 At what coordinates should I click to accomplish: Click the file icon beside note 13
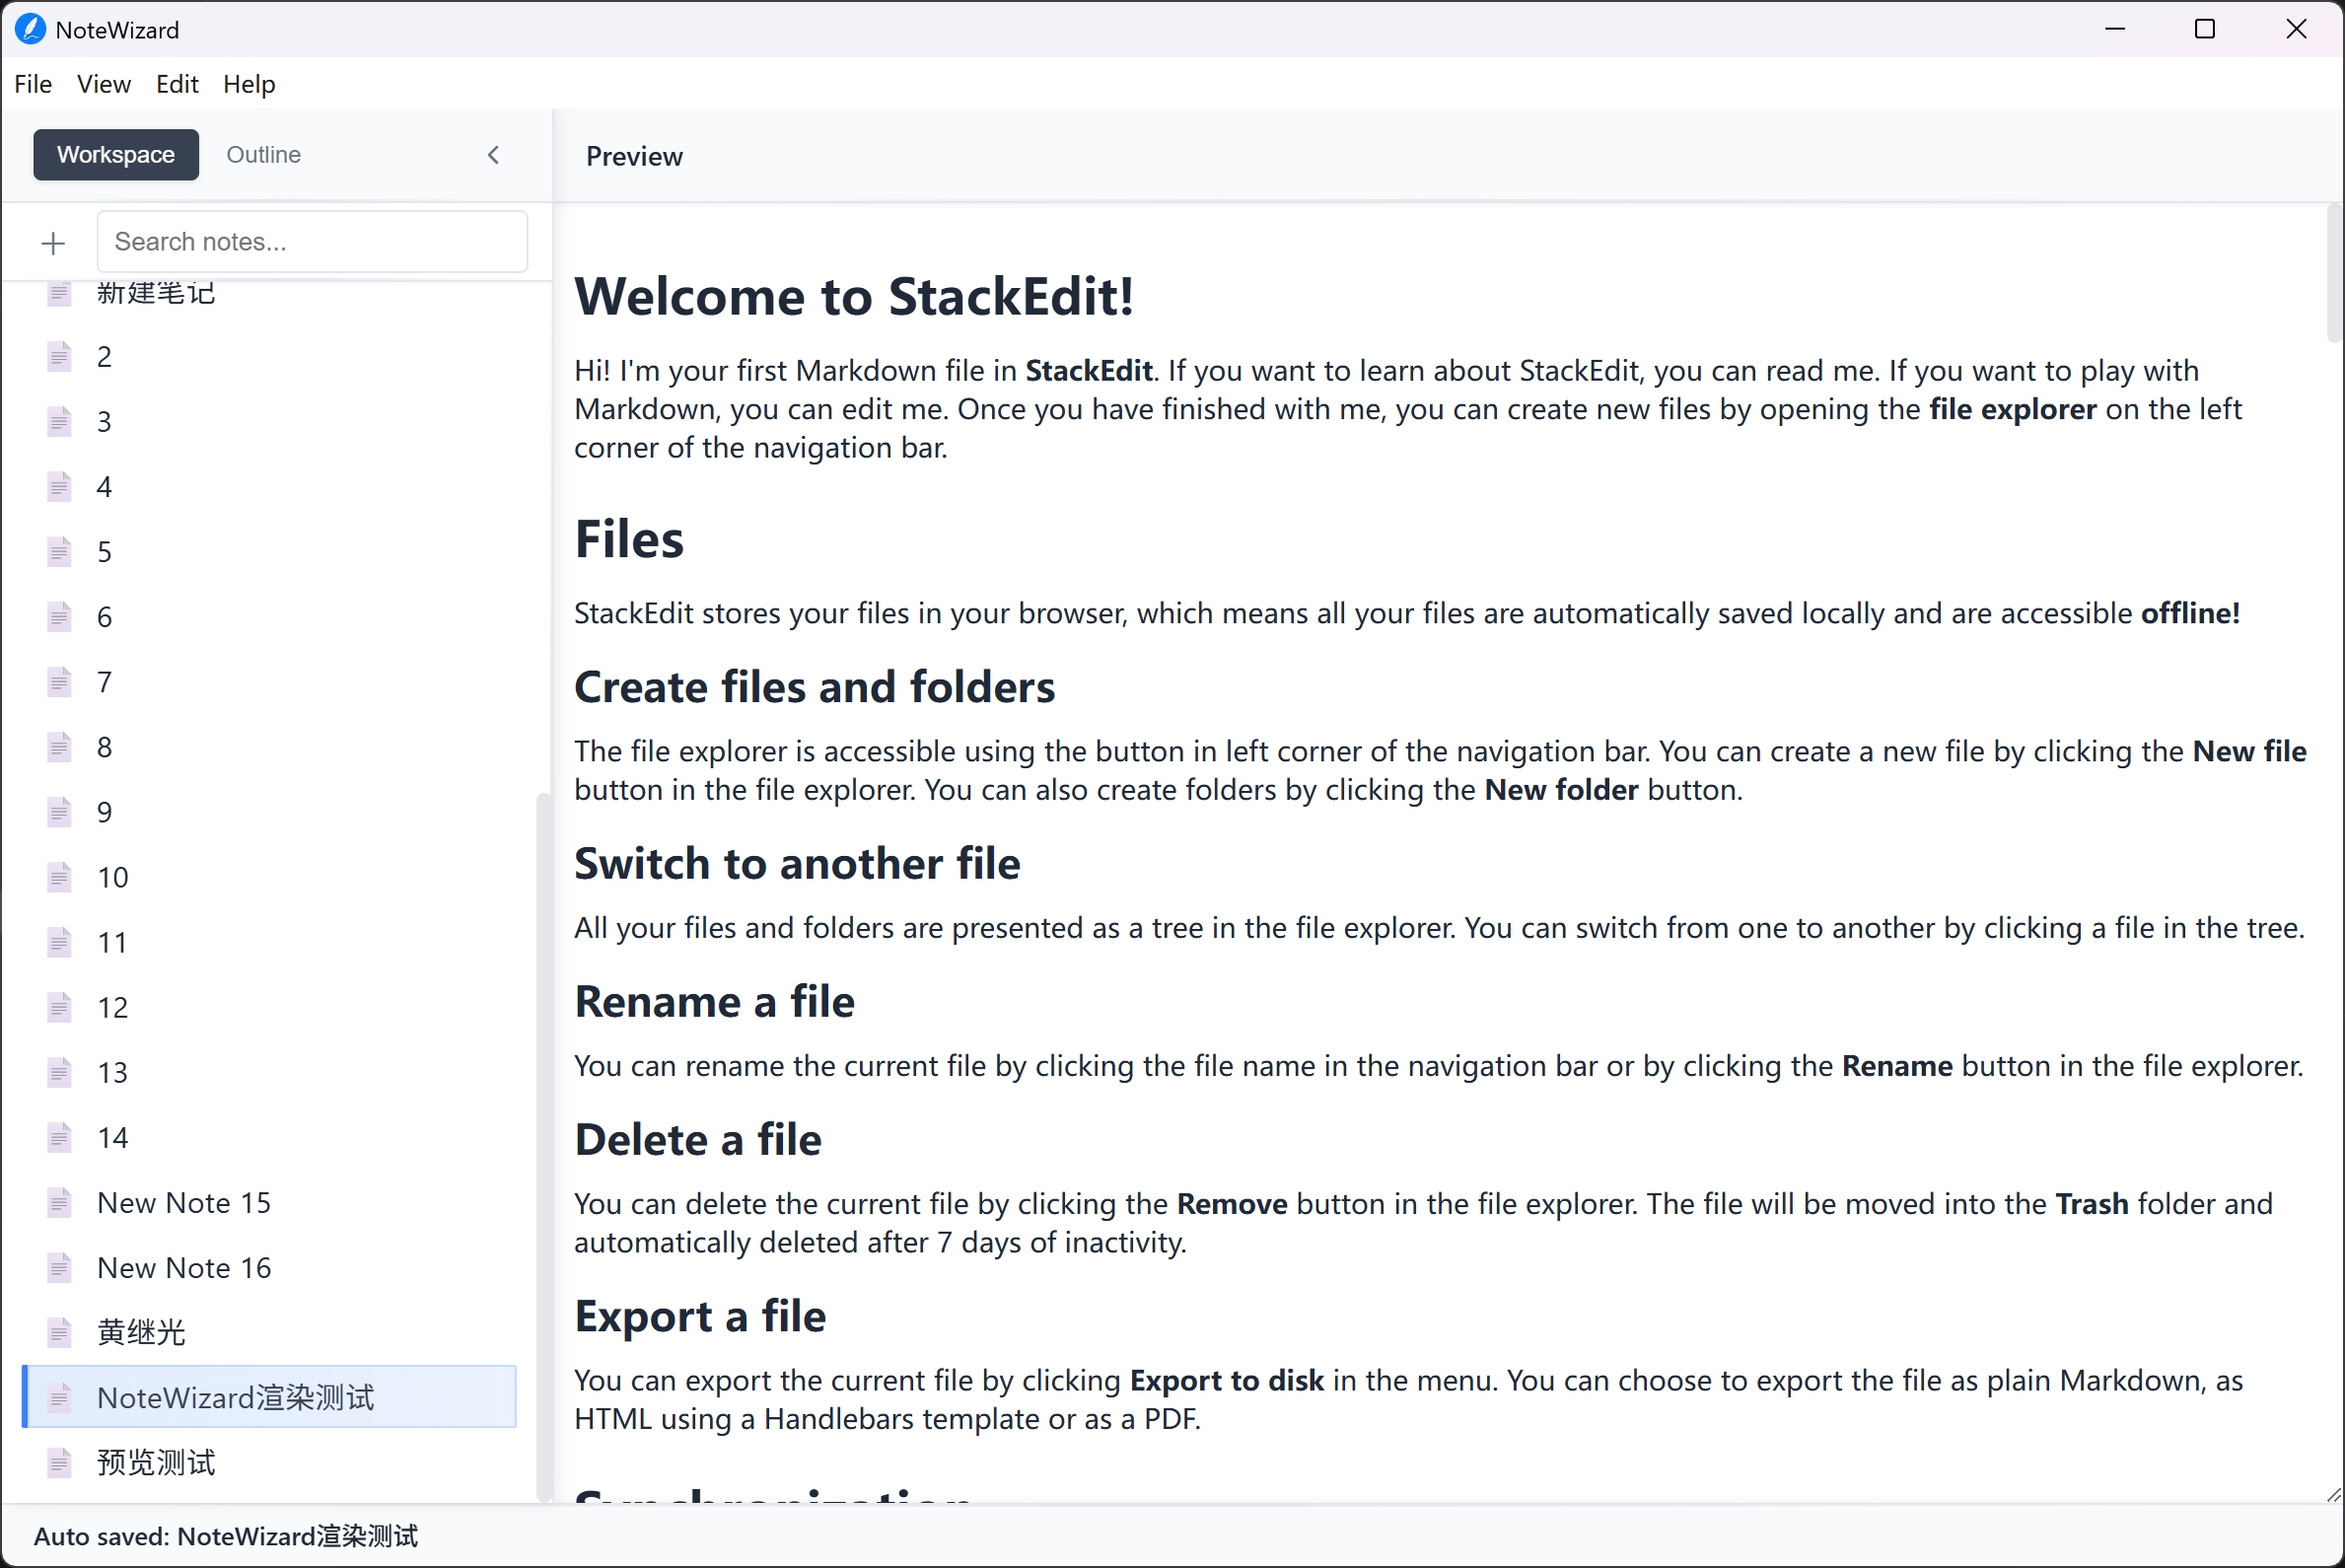(59, 1072)
